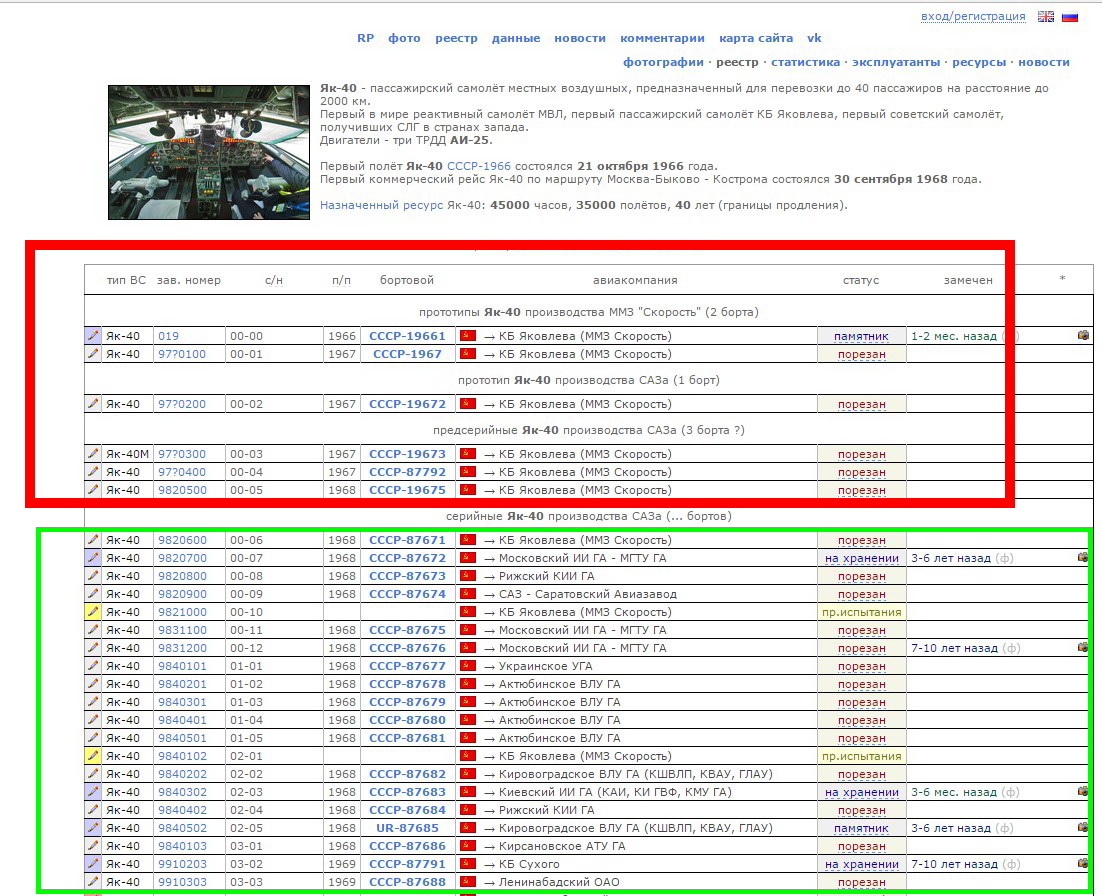Viewport: 1102px width, 896px height.
Task: Click the edit pencil next to CCCP-19672
Action: pyautogui.click(x=93, y=404)
